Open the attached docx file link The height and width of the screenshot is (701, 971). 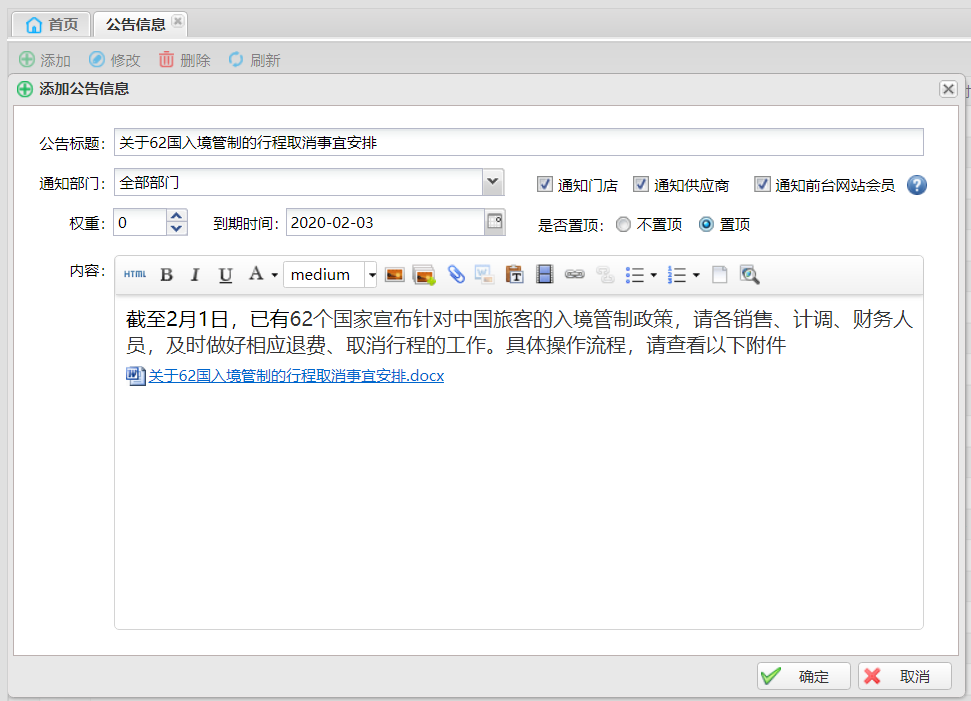click(x=296, y=376)
